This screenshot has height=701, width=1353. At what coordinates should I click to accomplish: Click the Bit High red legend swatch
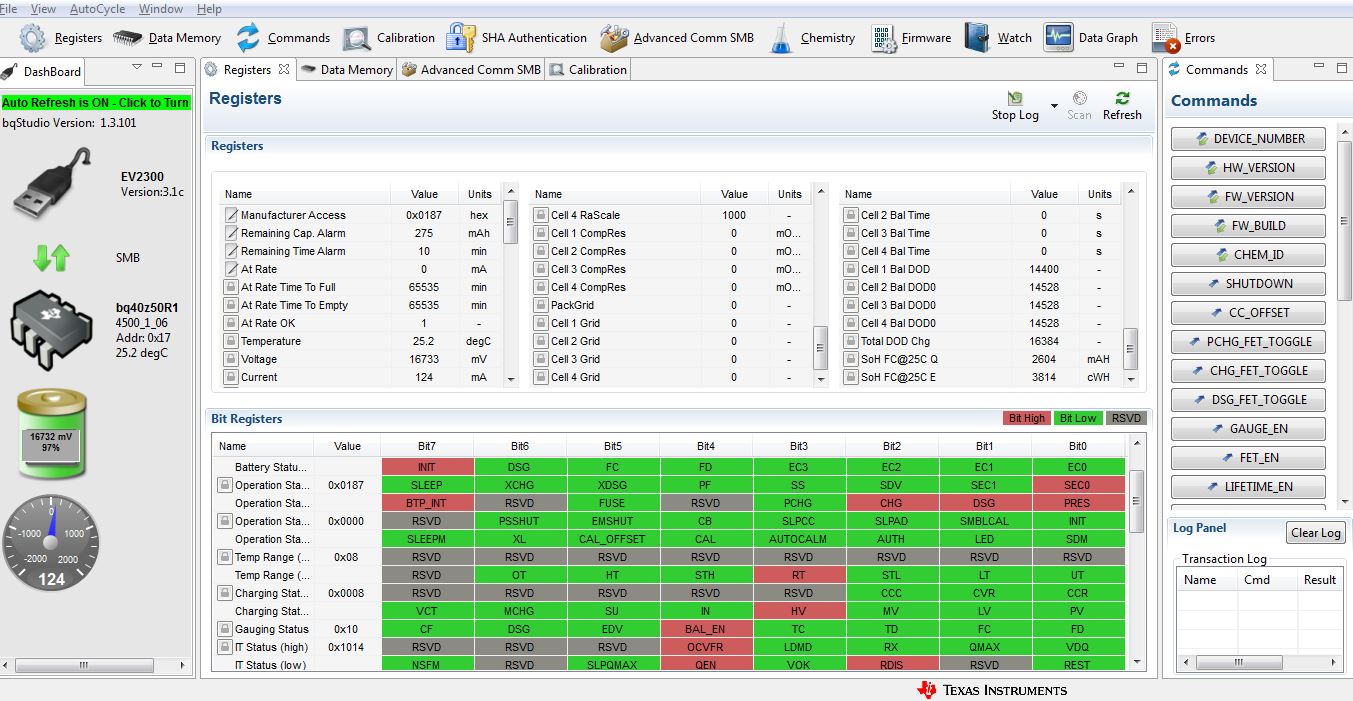[1027, 418]
